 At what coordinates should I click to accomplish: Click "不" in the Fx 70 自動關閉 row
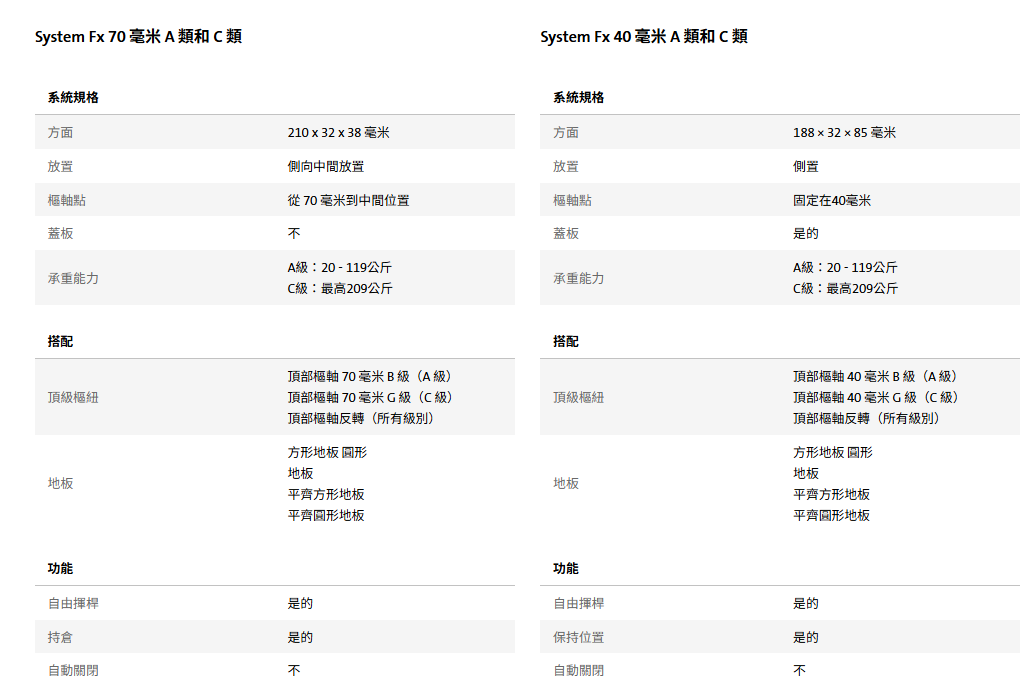tap(294, 670)
